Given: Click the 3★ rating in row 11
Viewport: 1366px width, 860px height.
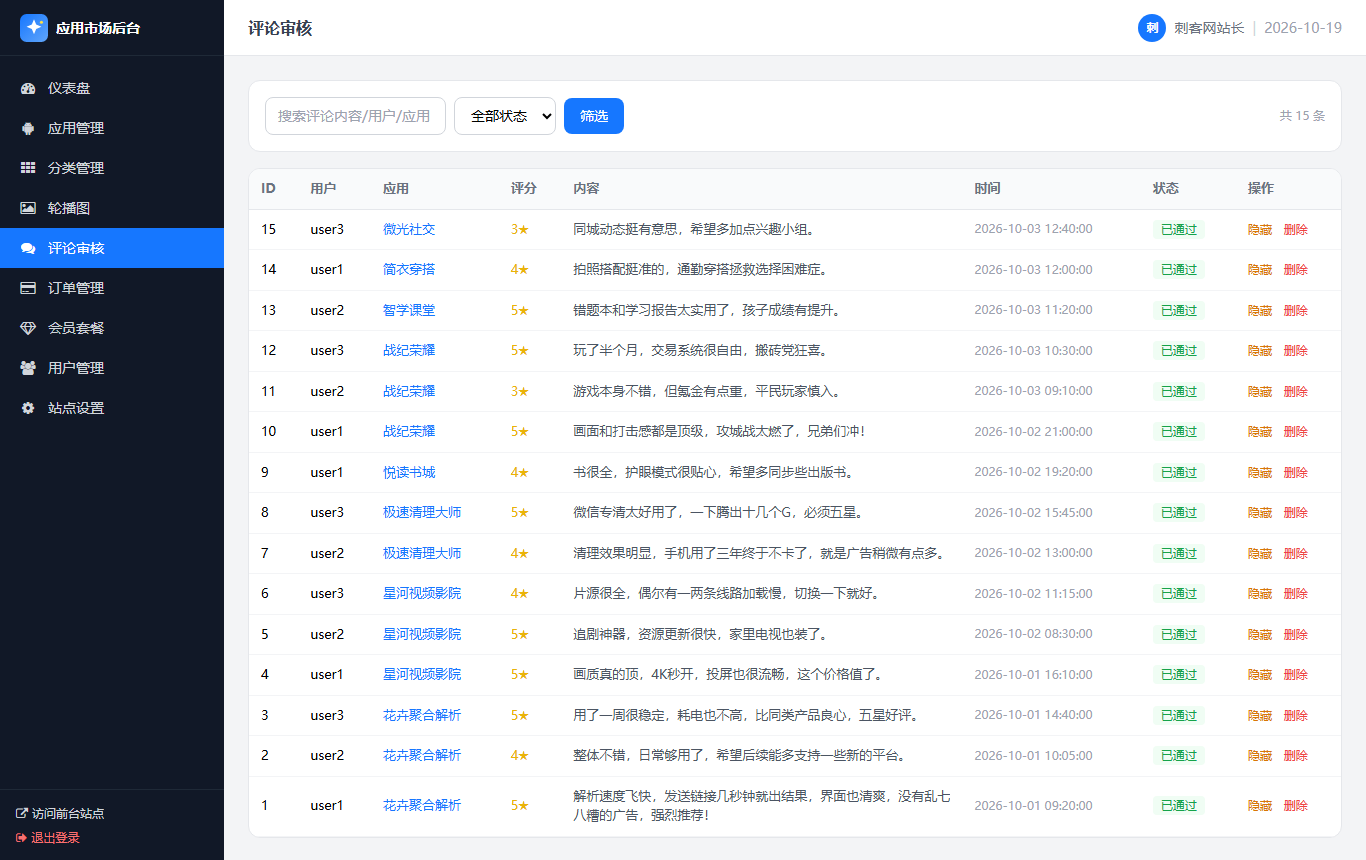Looking at the screenshot, I should pyautogui.click(x=520, y=391).
